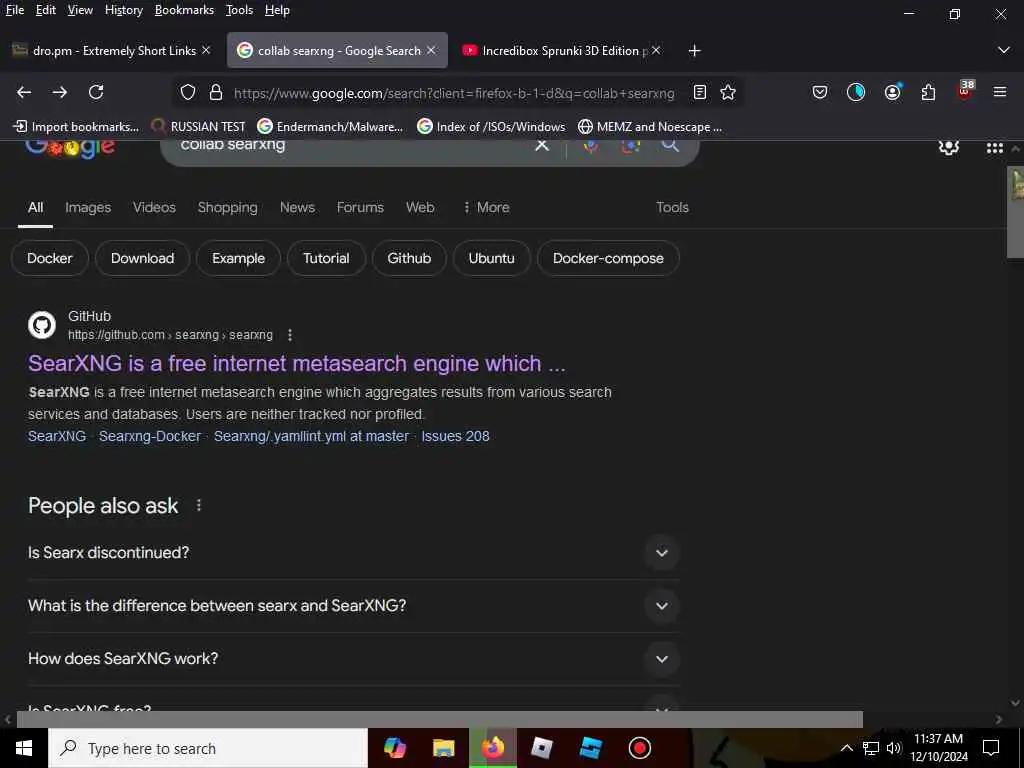Open search Tools options
Image resolution: width=1024 pixels, height=768 pixels.
(672, 207)
